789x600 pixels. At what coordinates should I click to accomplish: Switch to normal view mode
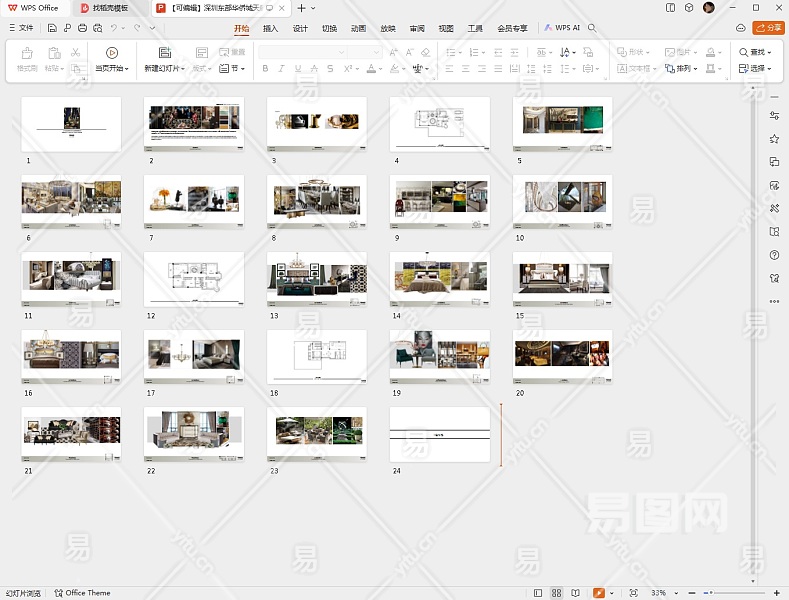[x=538, y=593]
